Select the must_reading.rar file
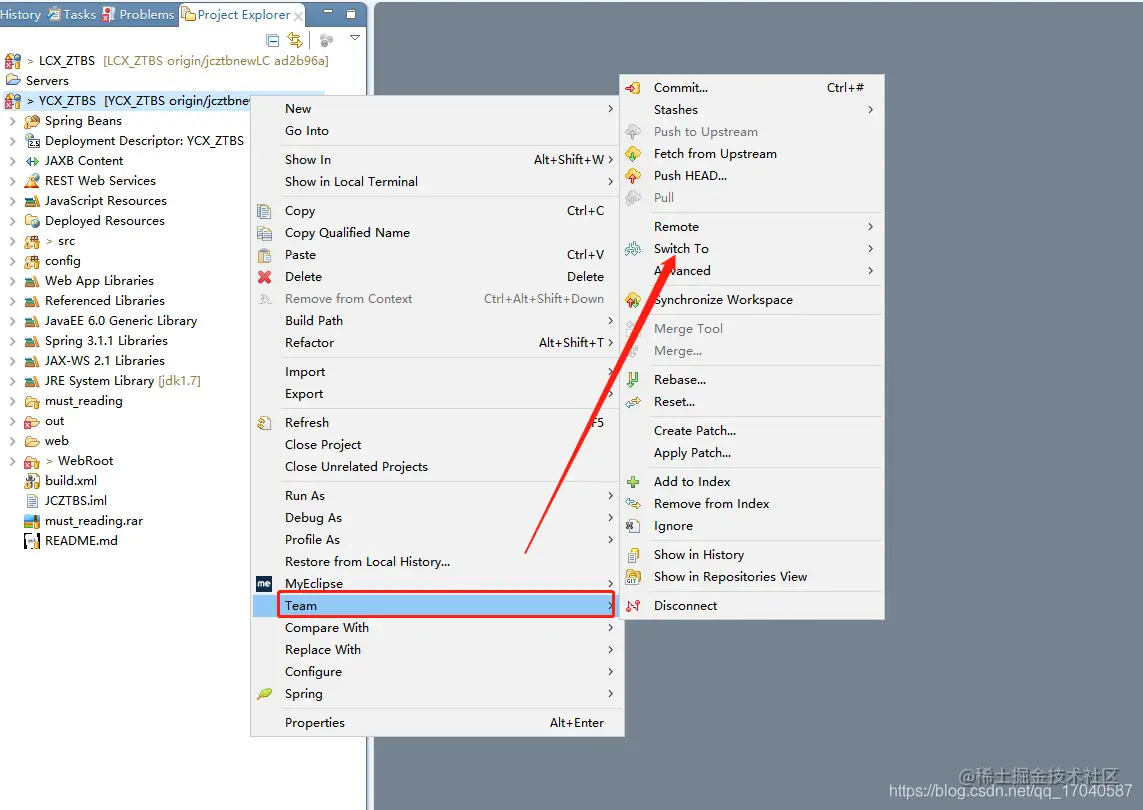Image resolution: width=1143 pixels, height=810 pixels. 94,521
